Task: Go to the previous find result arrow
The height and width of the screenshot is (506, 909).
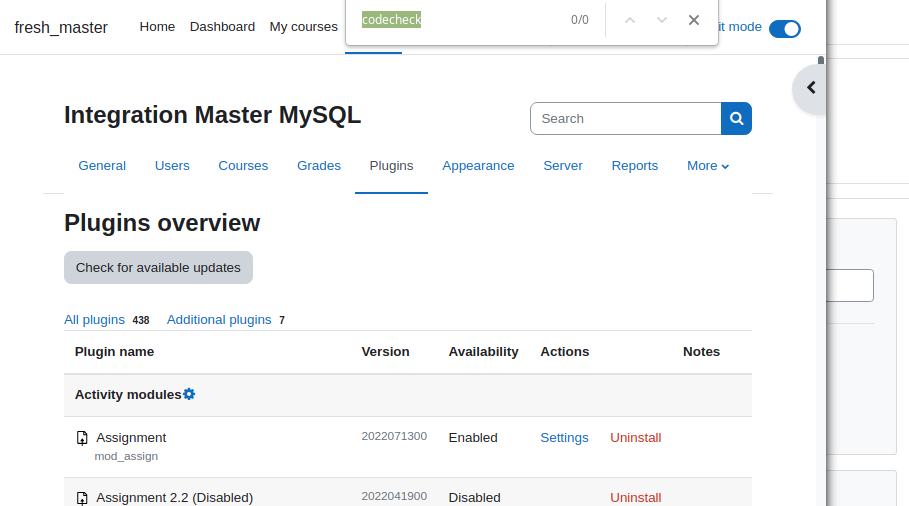Action: pyautogui.click(x=630, y=20)
